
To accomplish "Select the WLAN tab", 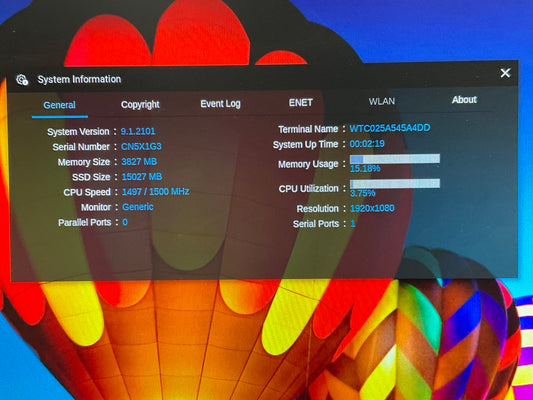I will [x=382, y=101].
